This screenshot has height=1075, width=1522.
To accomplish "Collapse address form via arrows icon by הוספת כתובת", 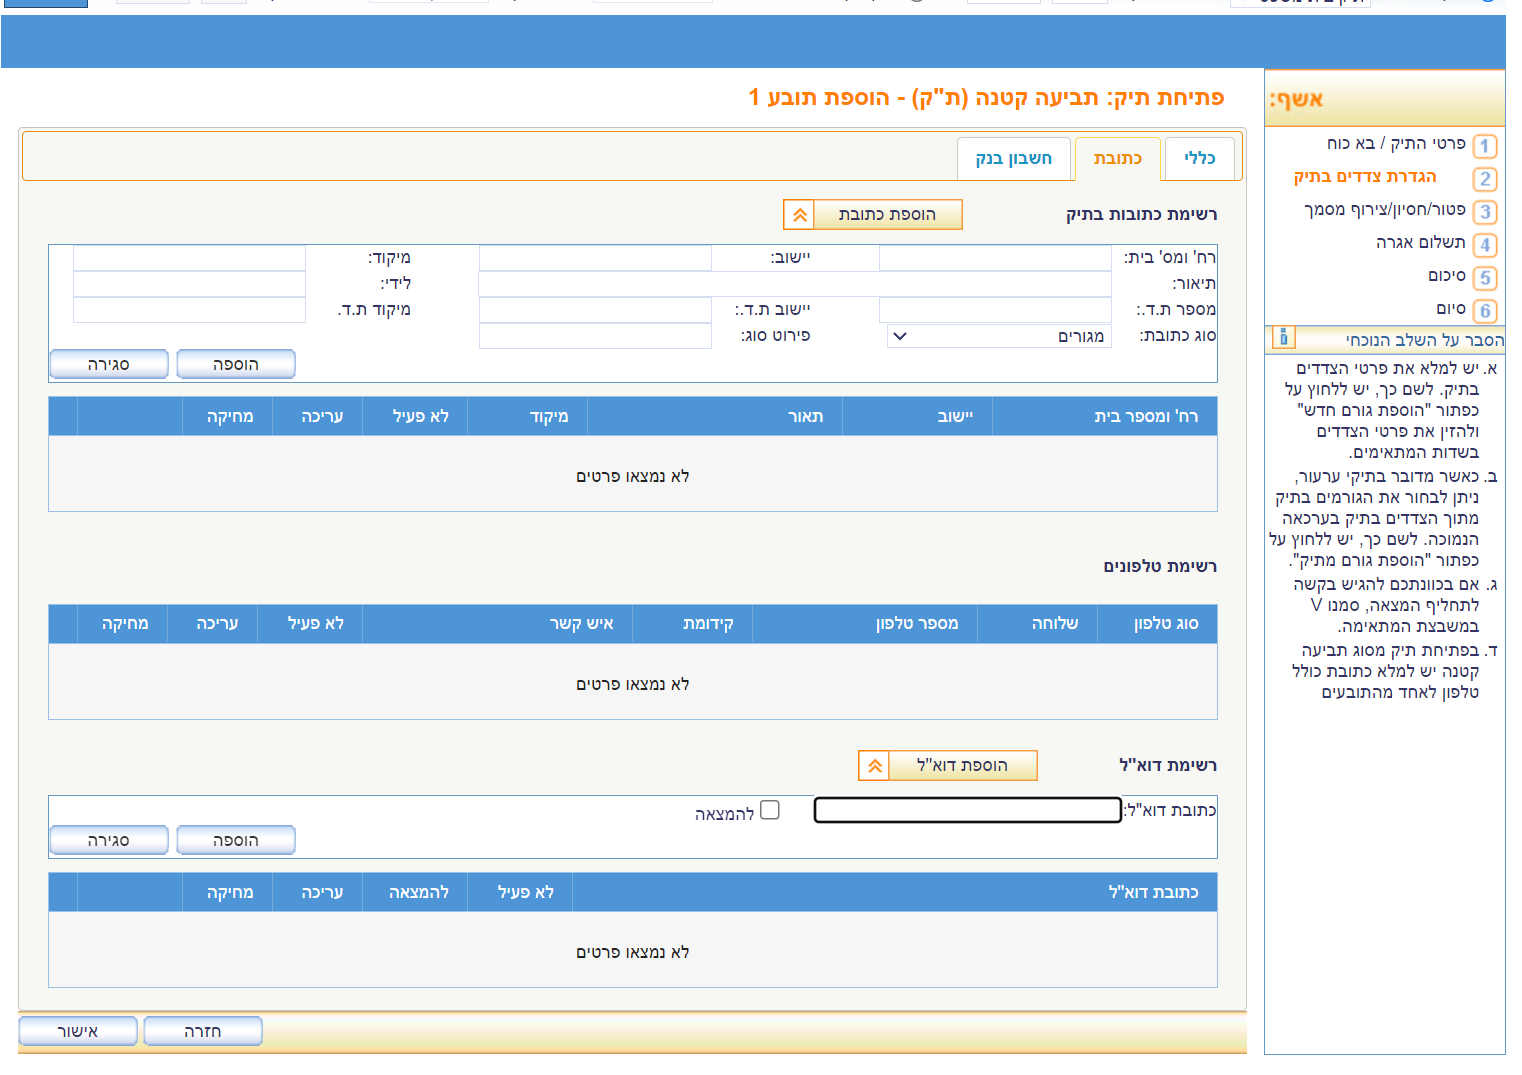I will [799, 215].
